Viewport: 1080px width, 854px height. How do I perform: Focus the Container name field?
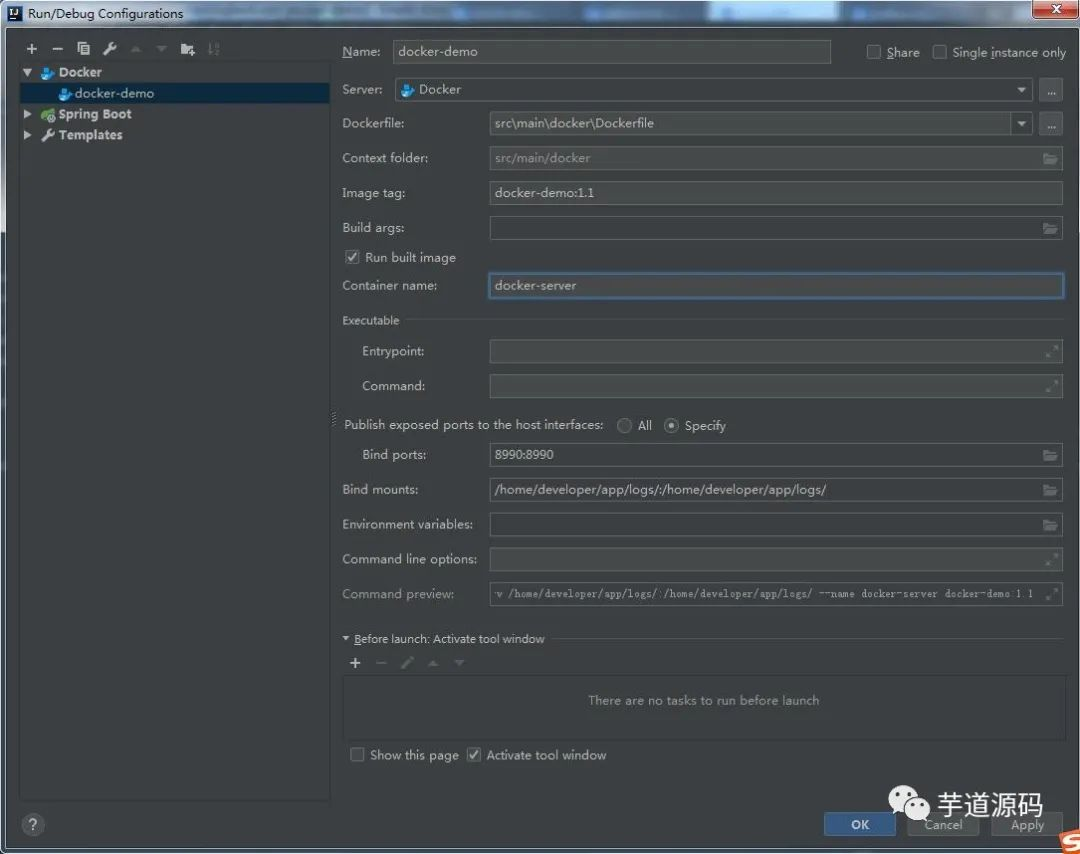click(776, 286)
